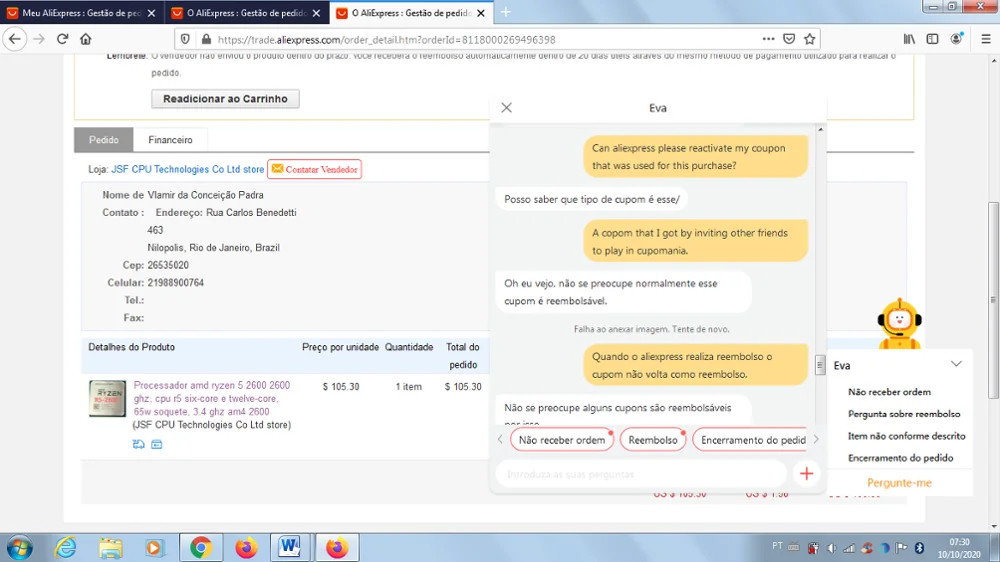Select the Reembolso quick-reply chip
Viewport: 1000px width, 562px height.
tap(653, 440)
